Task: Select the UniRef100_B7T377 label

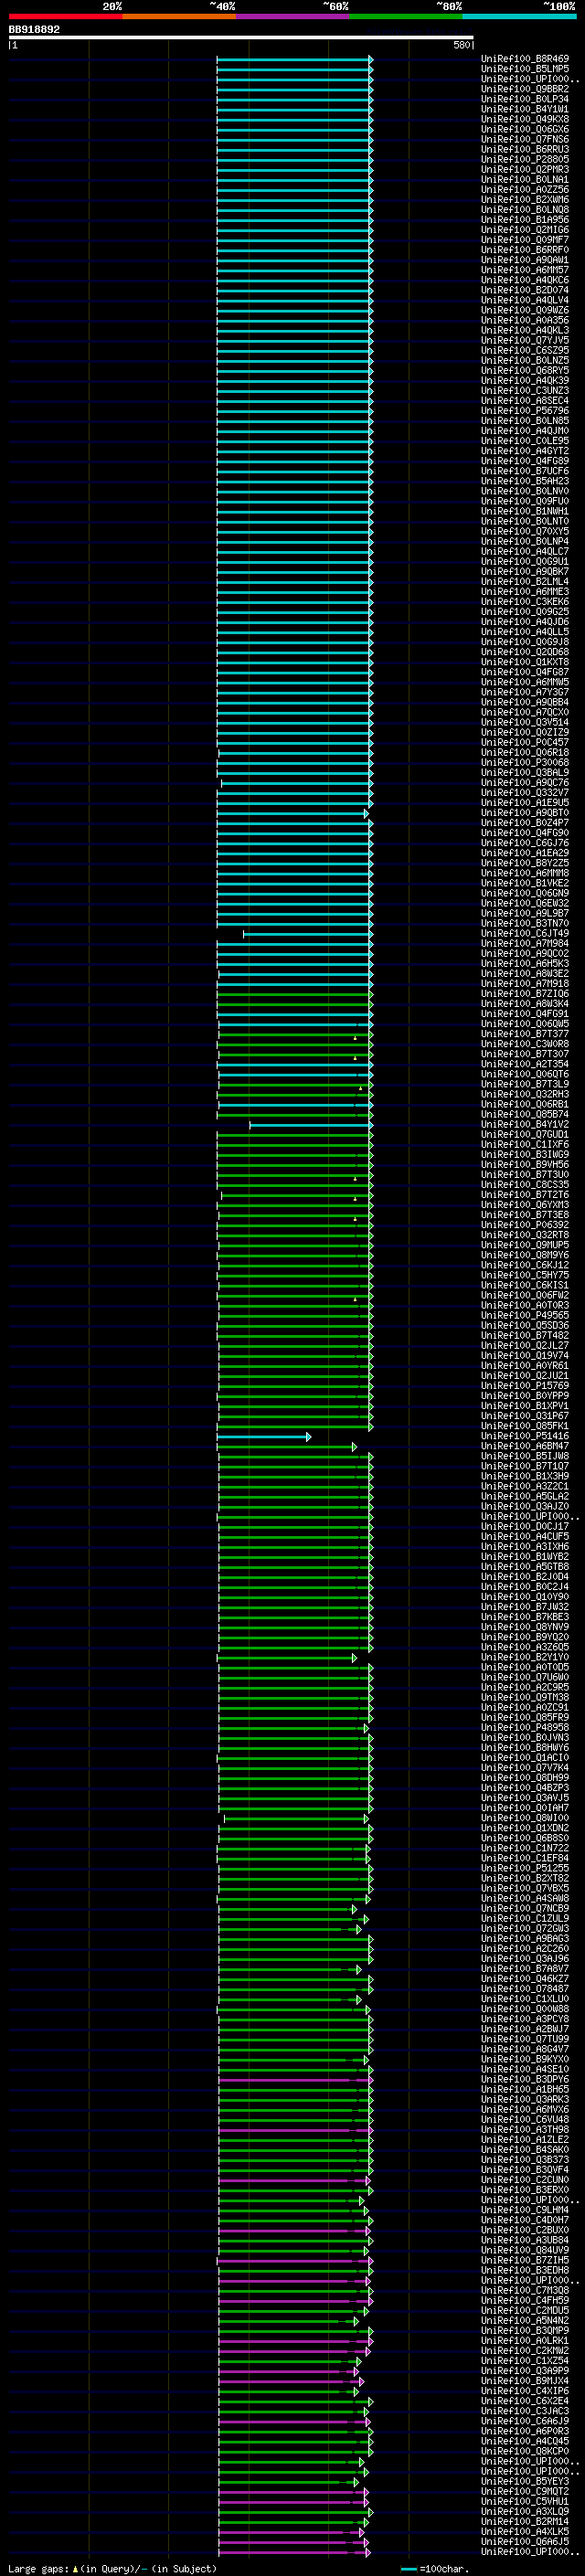Action: [525, 1034]
